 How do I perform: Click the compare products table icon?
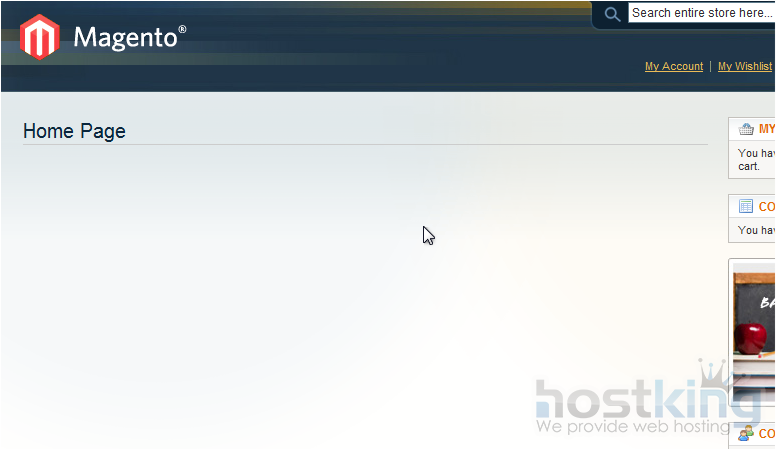coord(746,206)
